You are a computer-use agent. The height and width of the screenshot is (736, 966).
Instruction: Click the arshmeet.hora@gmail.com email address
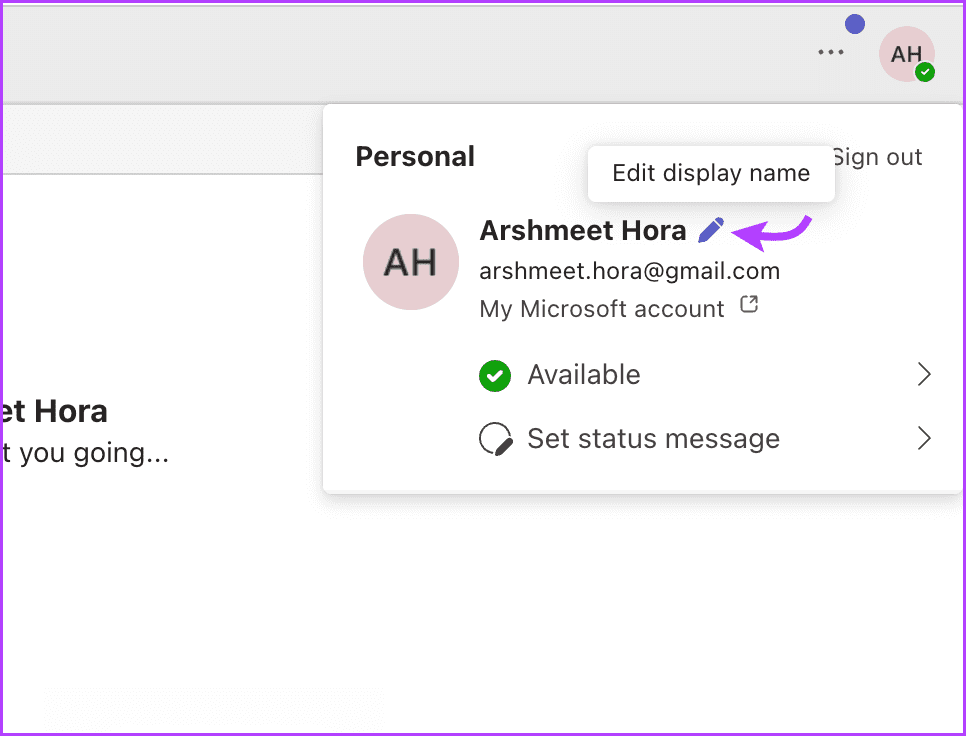629,271
